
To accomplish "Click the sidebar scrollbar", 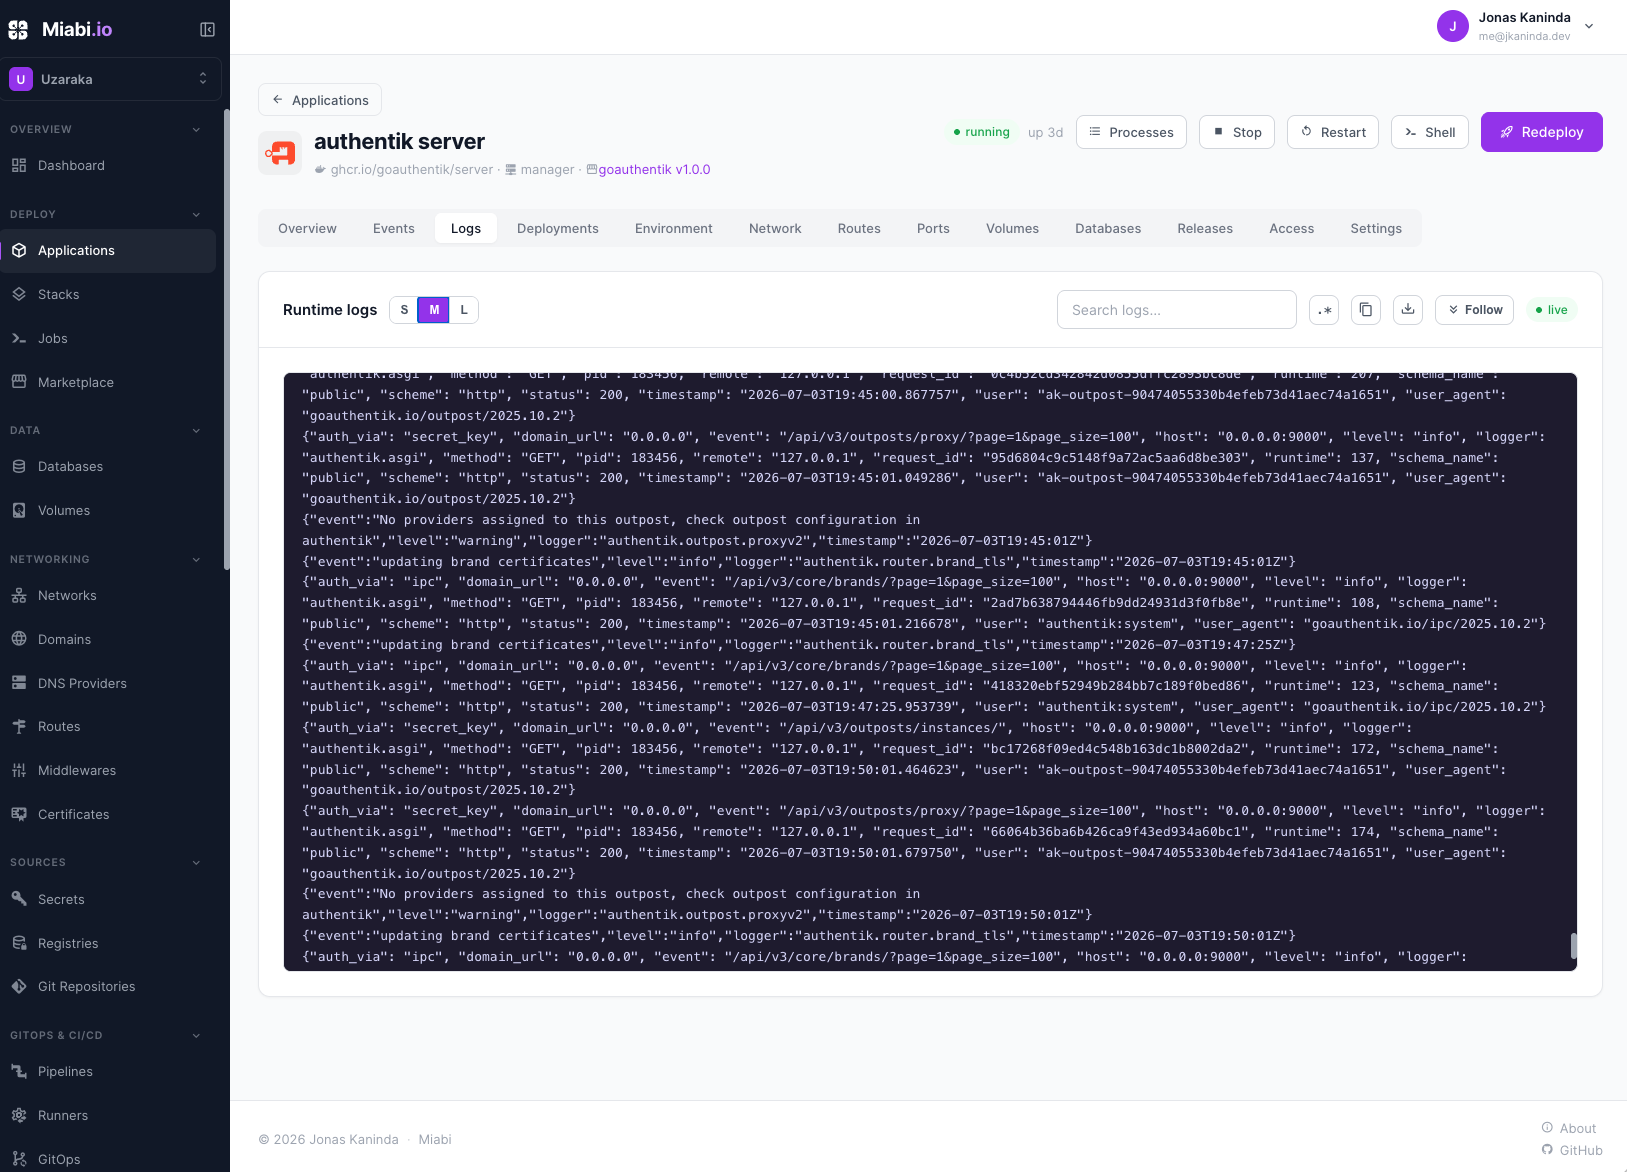I will click(227, 340).
